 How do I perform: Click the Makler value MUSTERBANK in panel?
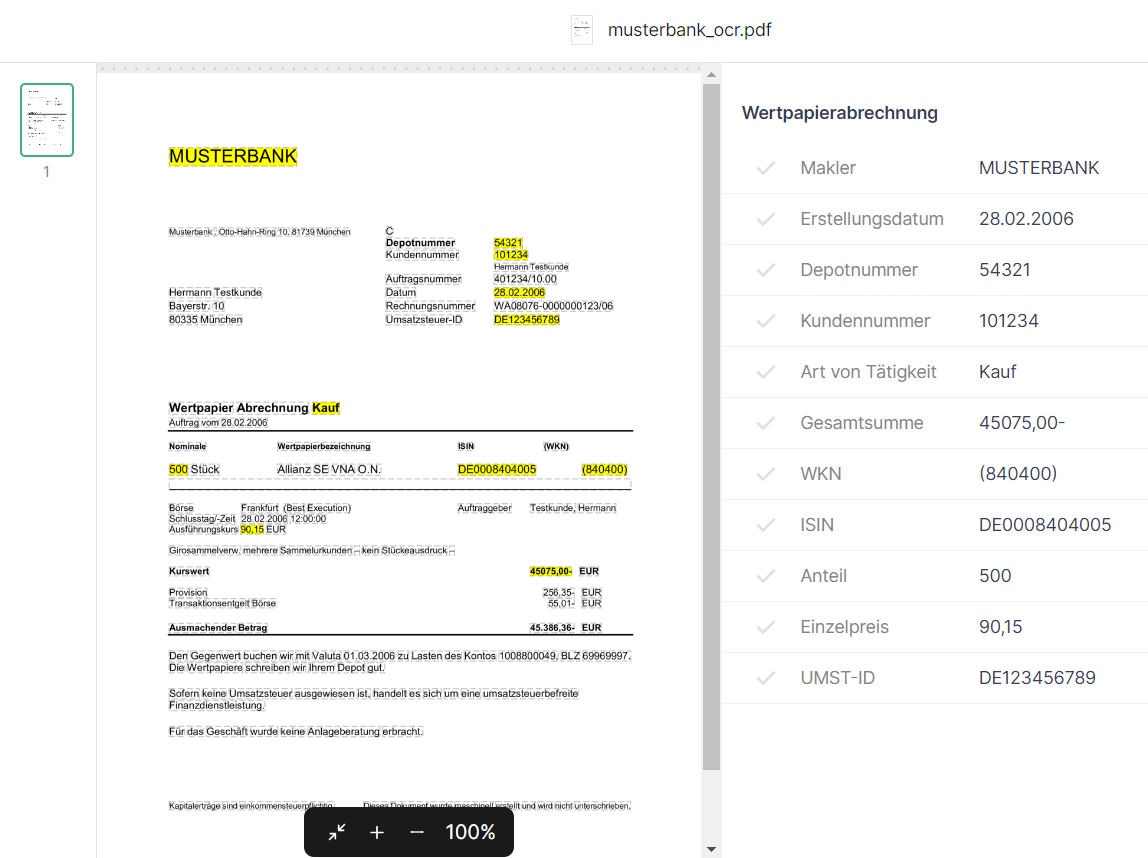pos(1039,168)
